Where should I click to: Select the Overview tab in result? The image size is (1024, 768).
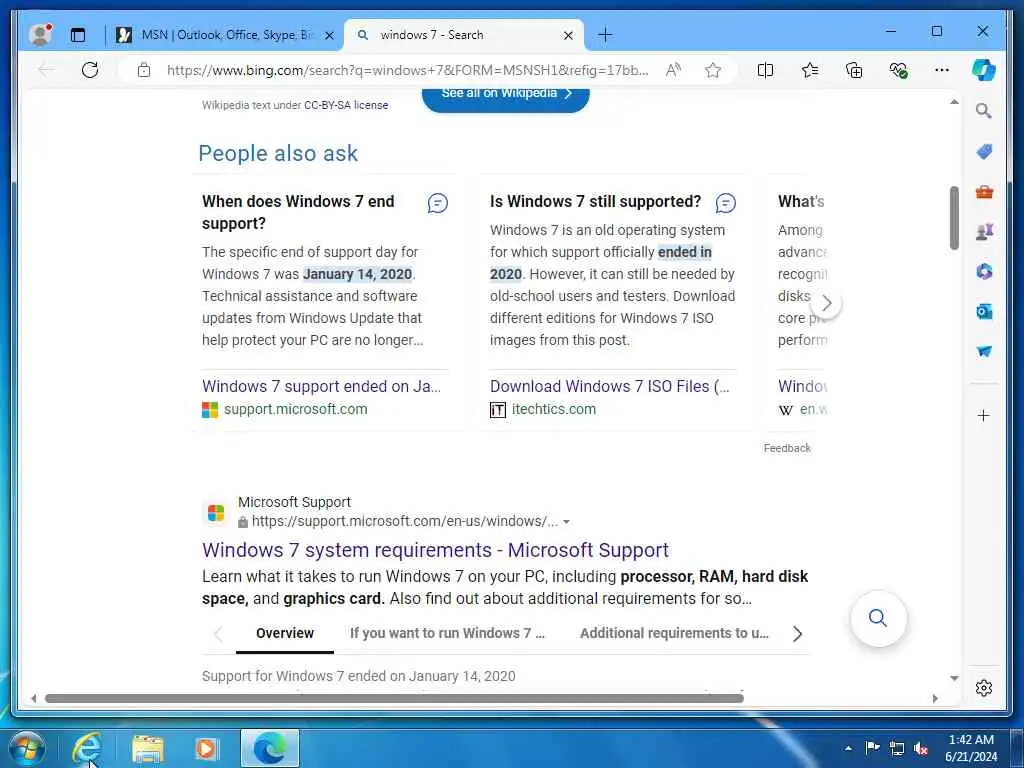tap(285, 633)
